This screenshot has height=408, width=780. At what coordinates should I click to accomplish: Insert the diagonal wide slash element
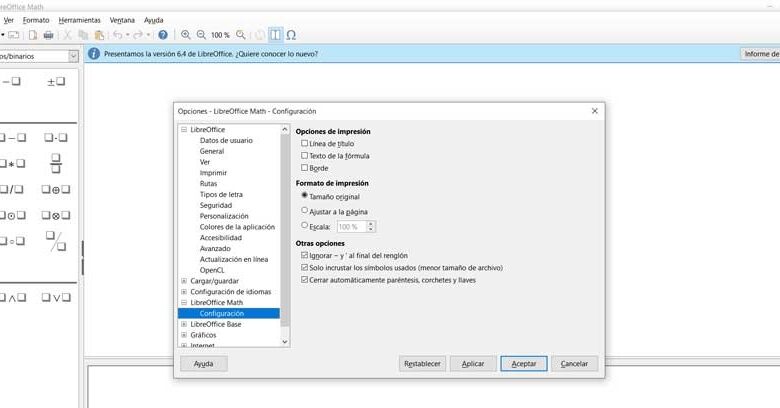[56, 241]
